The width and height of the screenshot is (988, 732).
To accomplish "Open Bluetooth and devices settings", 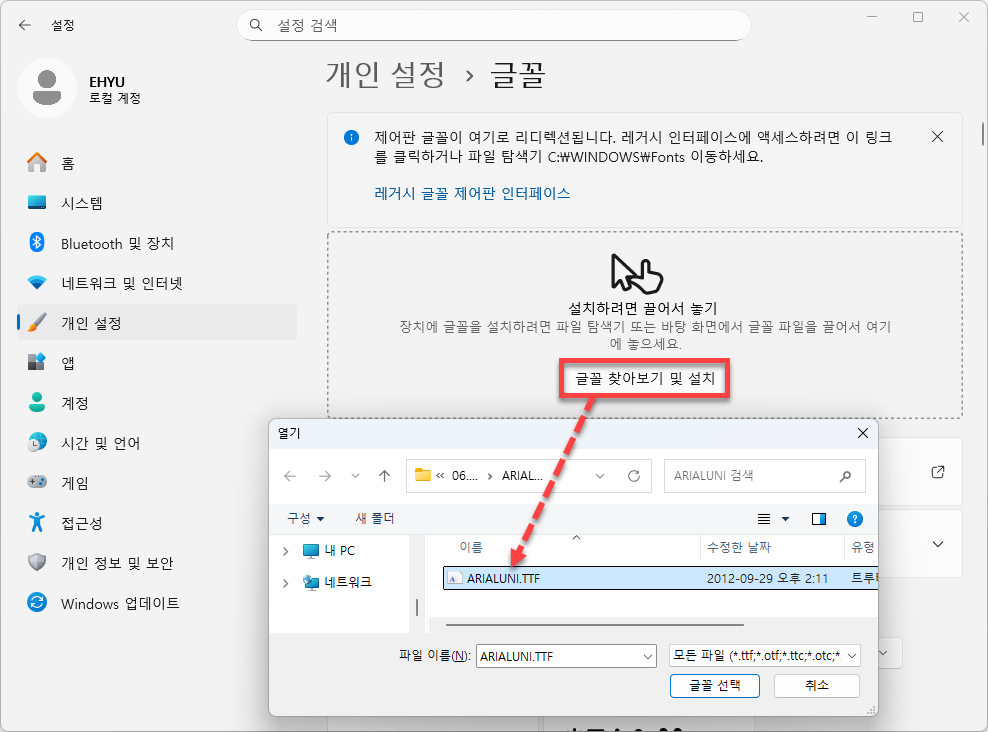I will pyautogui.click(x=117, y=243).
